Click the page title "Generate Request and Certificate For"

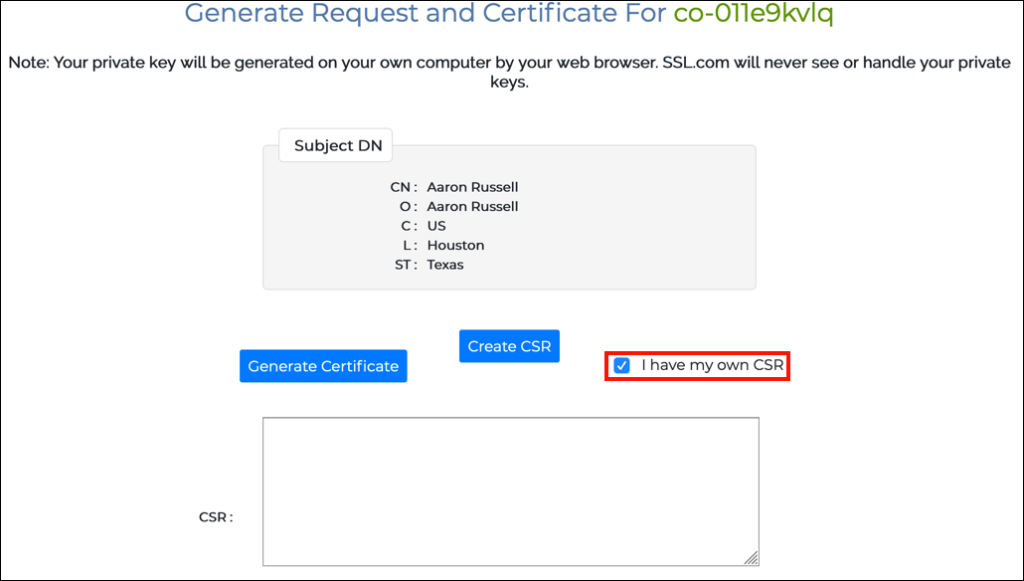420,15
